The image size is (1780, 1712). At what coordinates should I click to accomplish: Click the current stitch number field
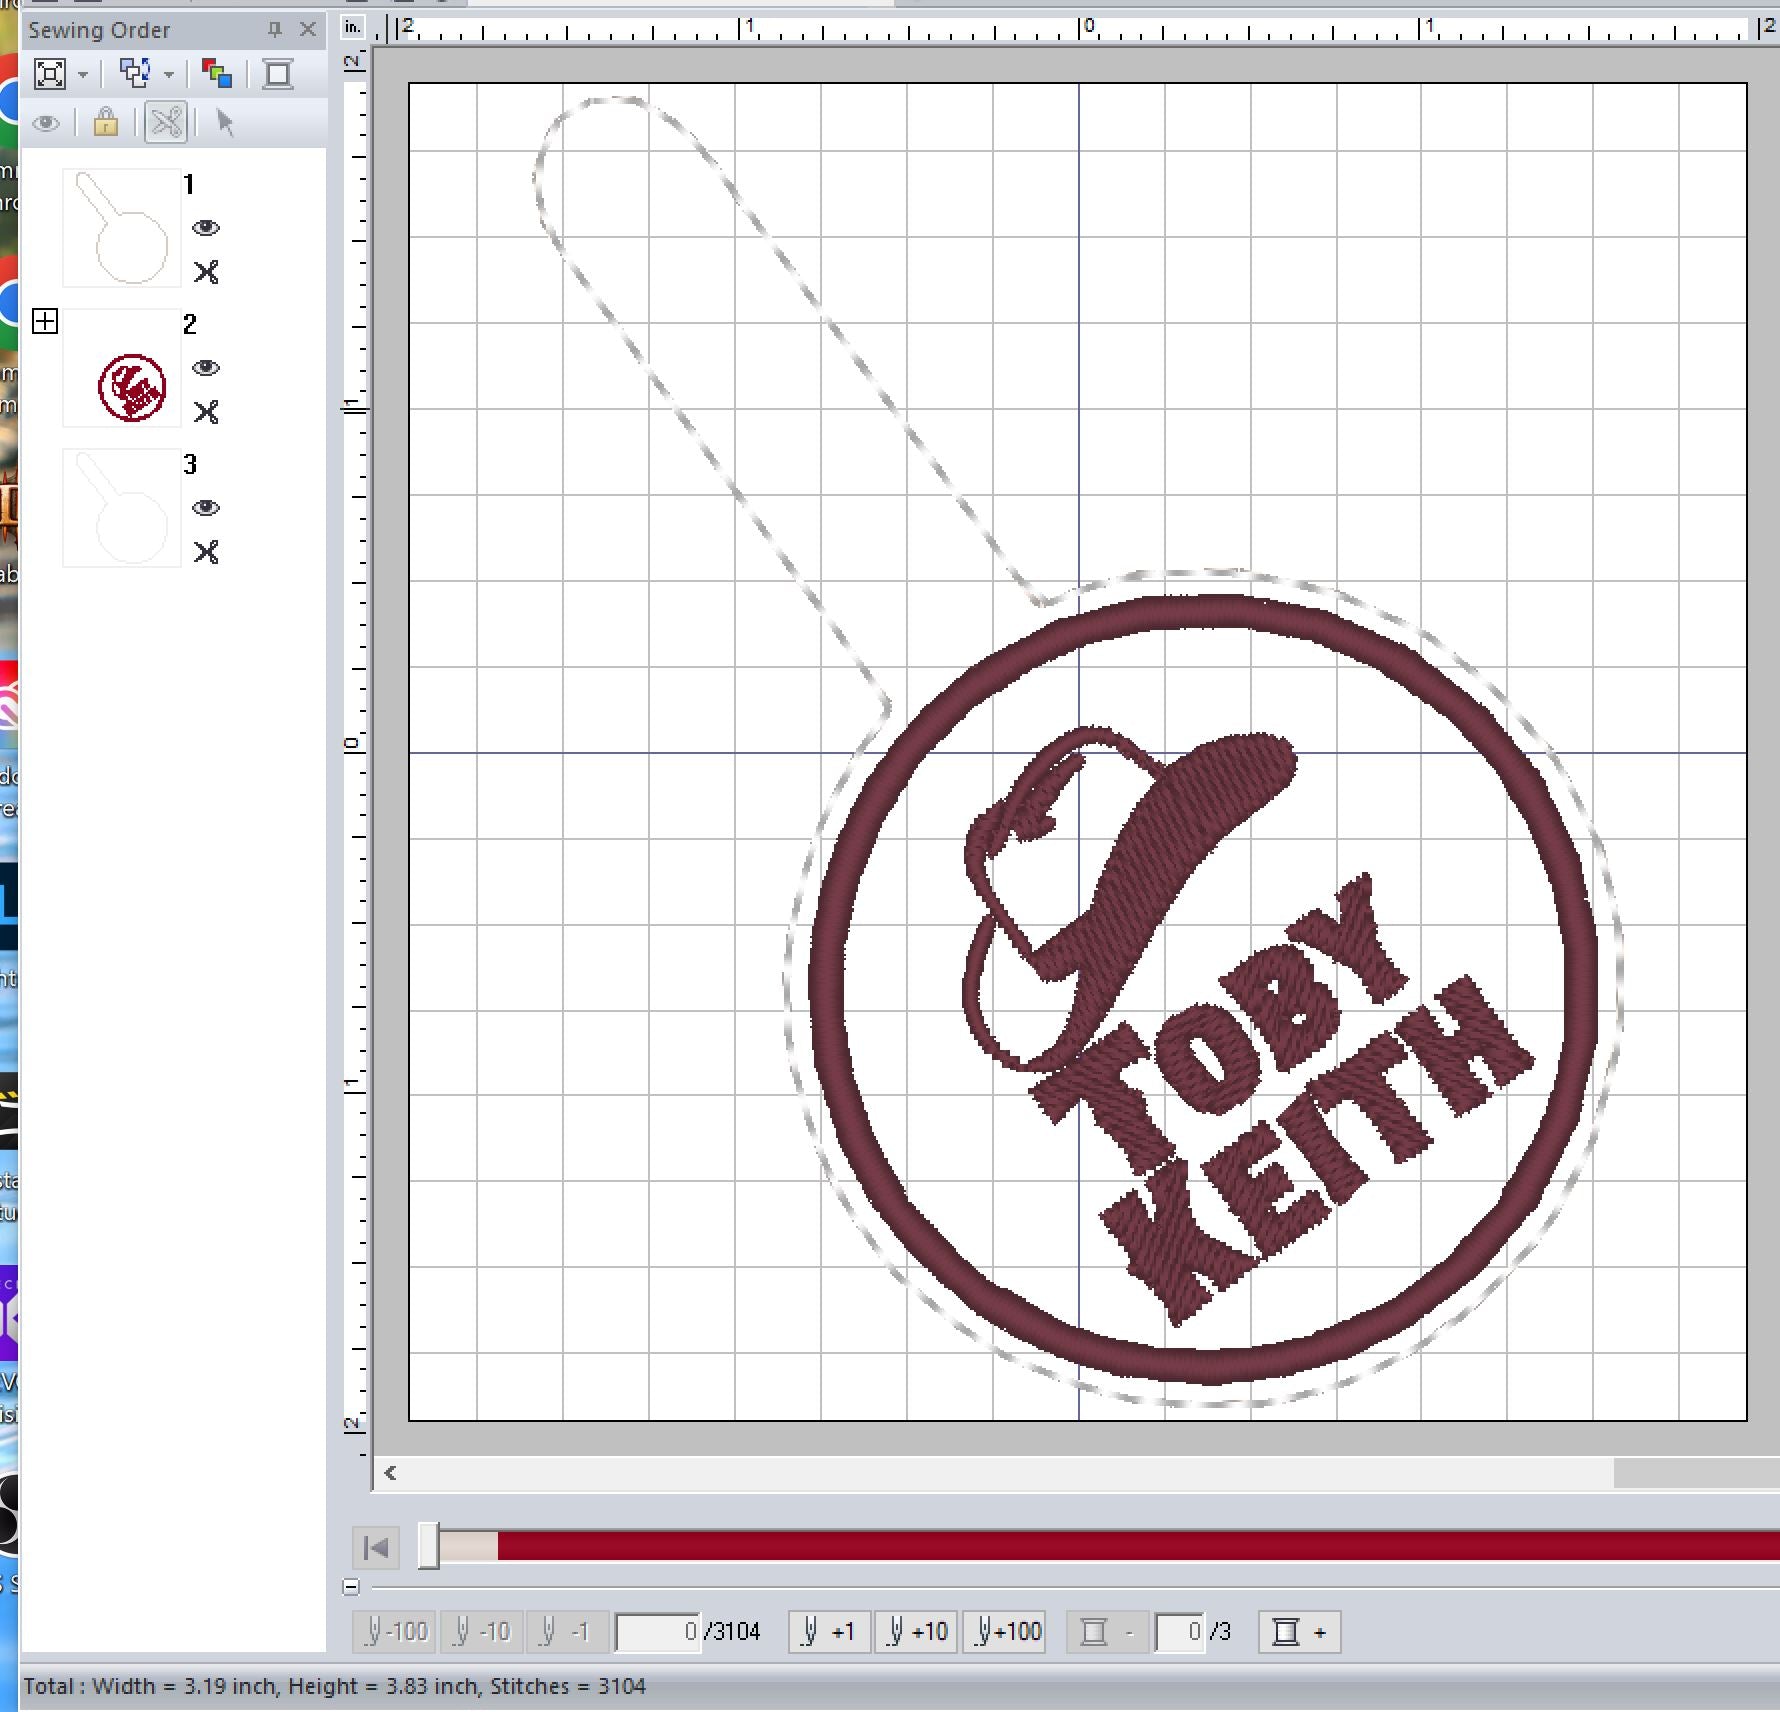[657, 1633]
